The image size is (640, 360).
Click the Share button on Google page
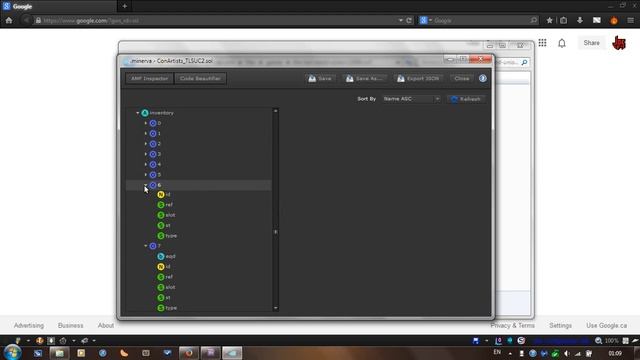click(591, 43)
